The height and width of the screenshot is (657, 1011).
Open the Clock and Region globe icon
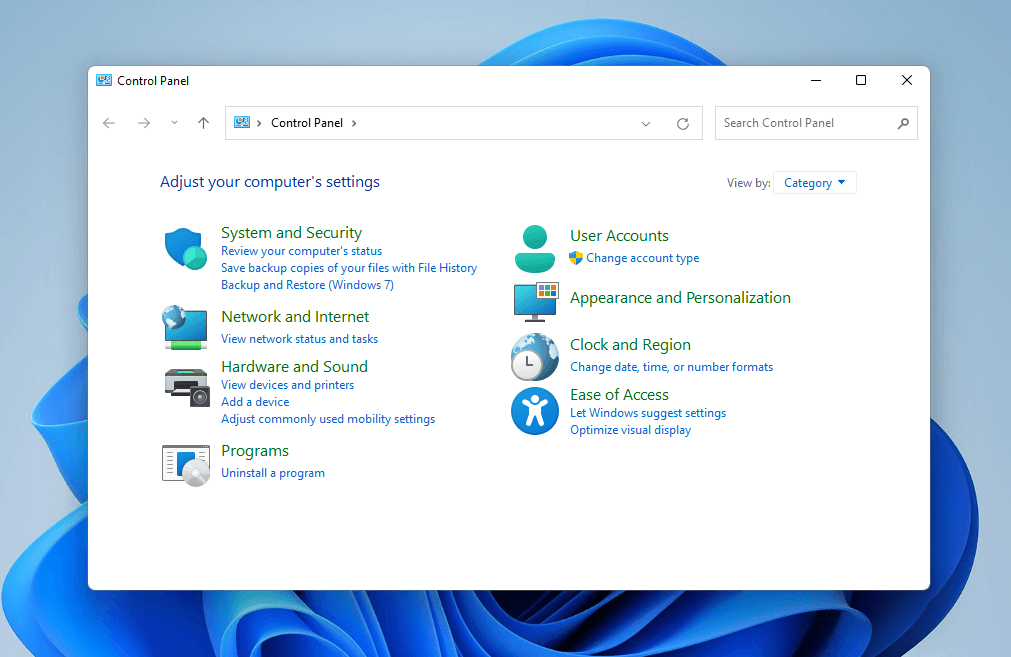click(535, 357)
